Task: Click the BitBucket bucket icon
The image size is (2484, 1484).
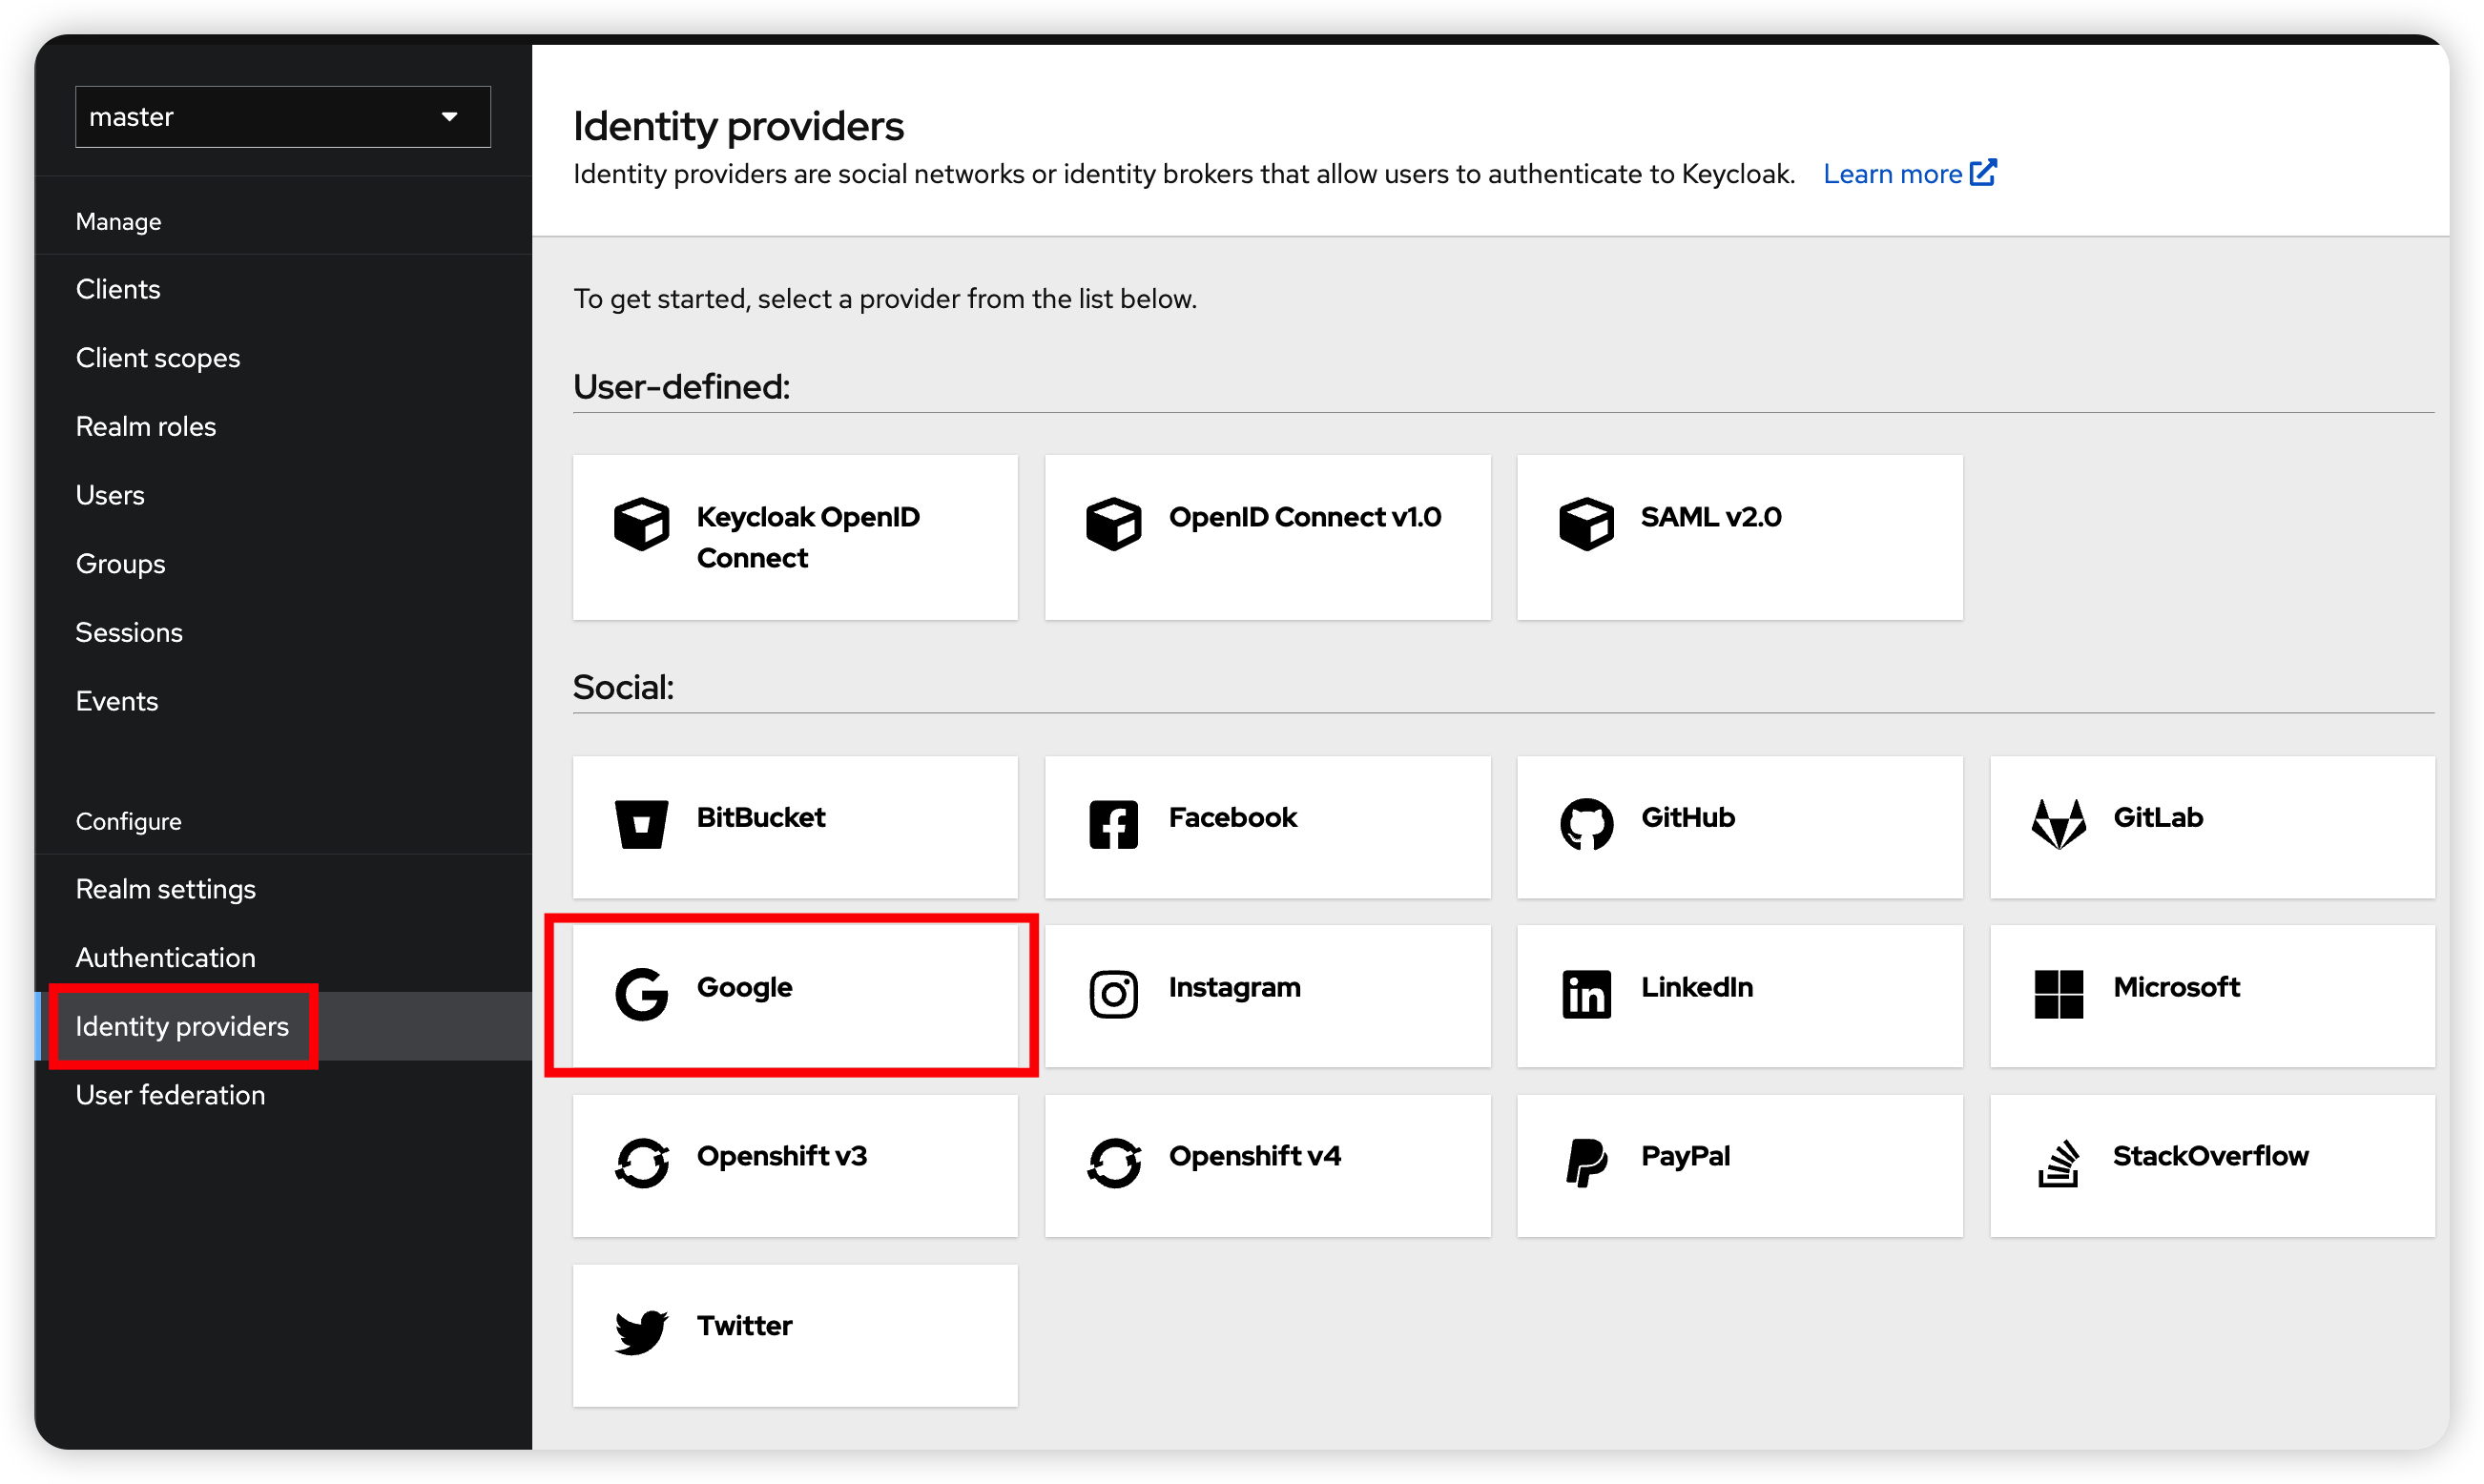Action: click(641, 824)
